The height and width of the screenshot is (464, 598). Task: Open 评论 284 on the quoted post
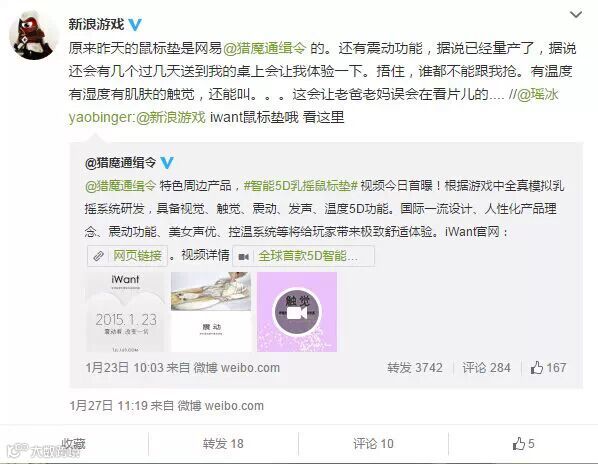point(486,368)
